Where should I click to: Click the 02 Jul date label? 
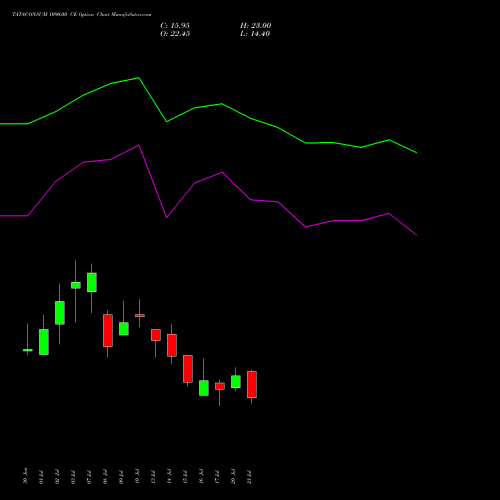(x=57, y=477)
